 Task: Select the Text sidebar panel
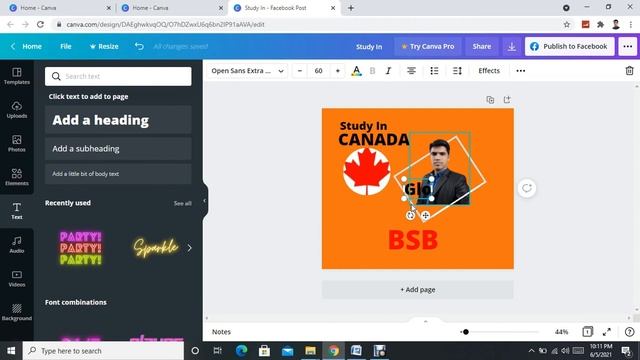17,211
